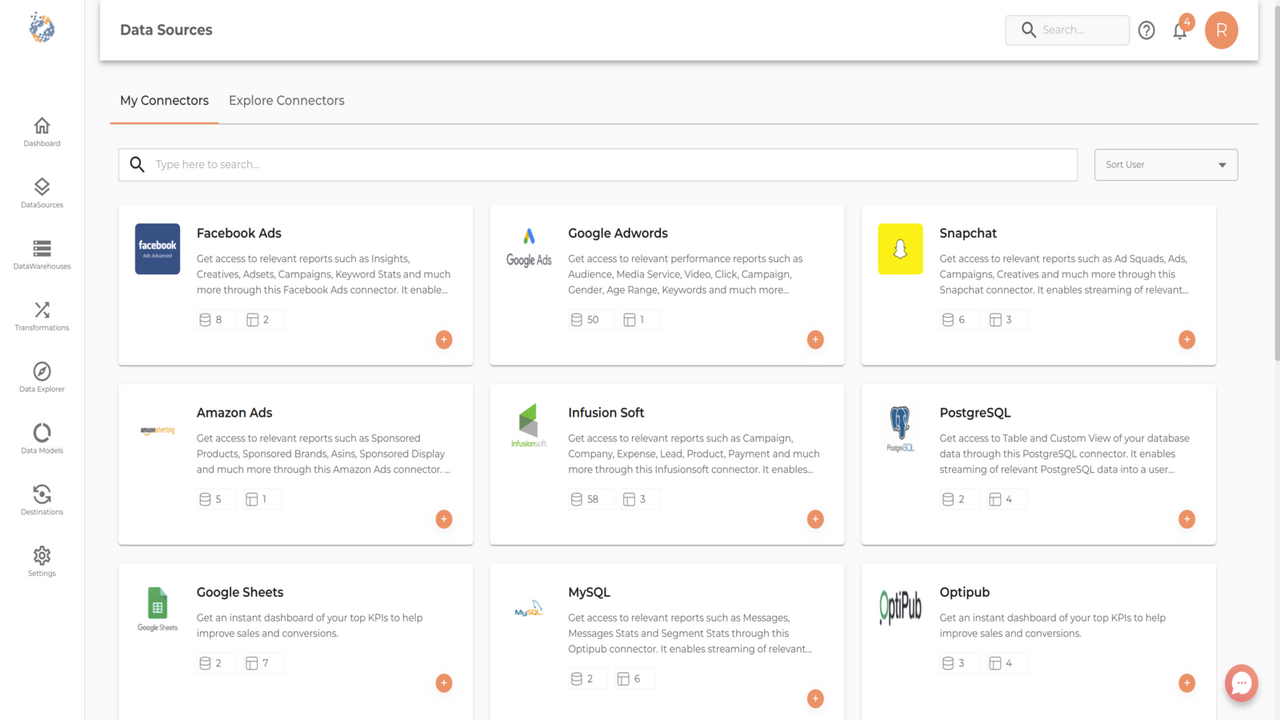Open the notifications bell
1280x720 pixels.
[1180, 30]
